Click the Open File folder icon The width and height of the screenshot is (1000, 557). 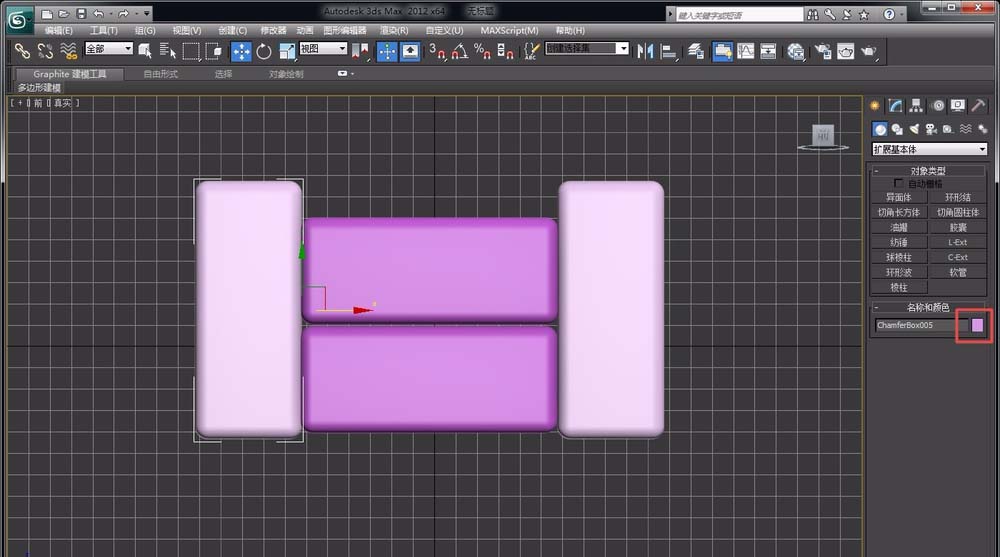tap(64, 13)
